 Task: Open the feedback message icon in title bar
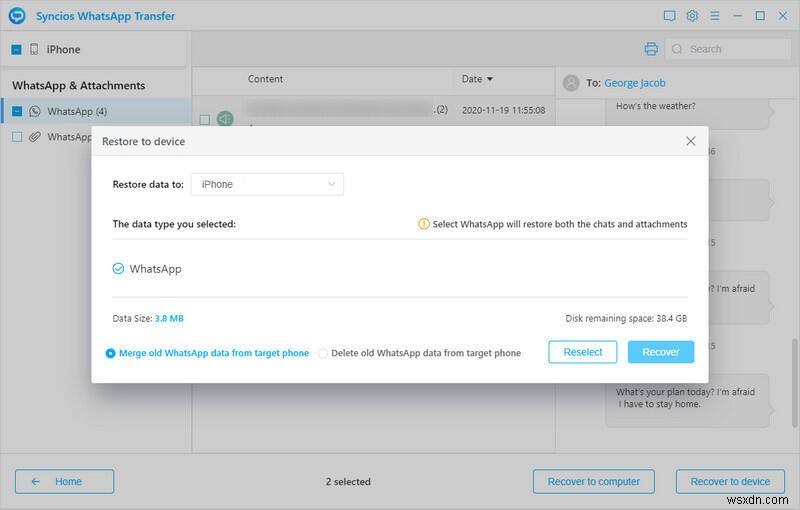[669, 16]
